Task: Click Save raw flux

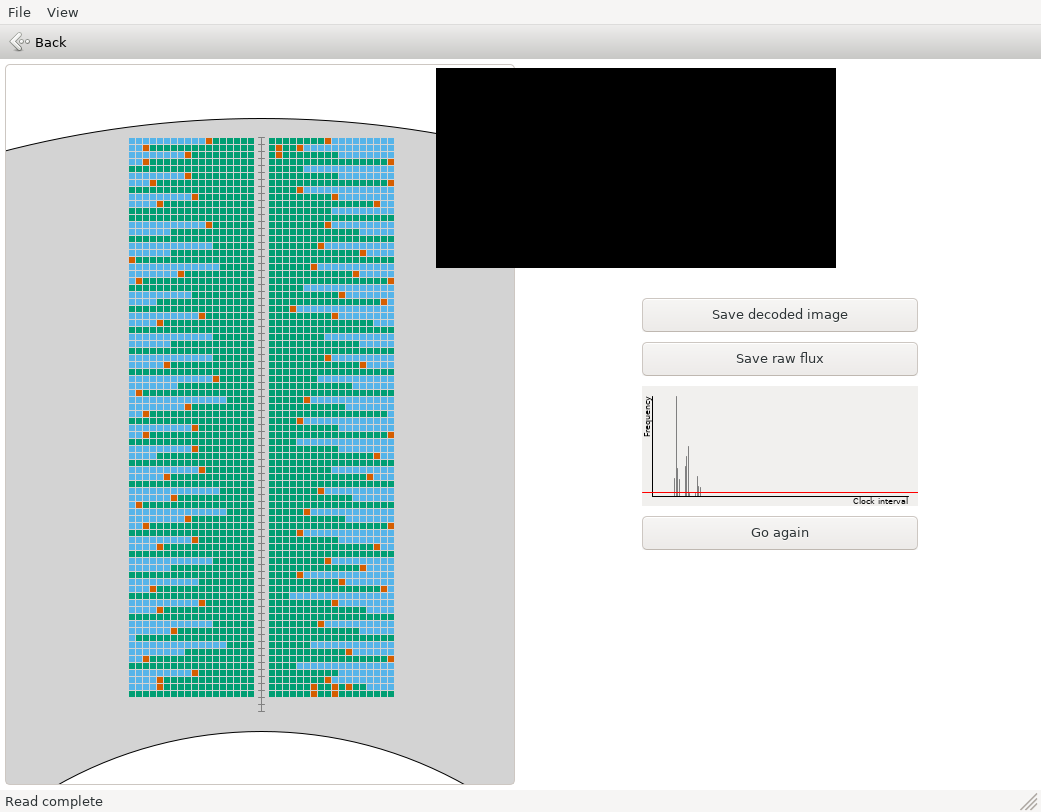Action: click(x=779, y=358)
